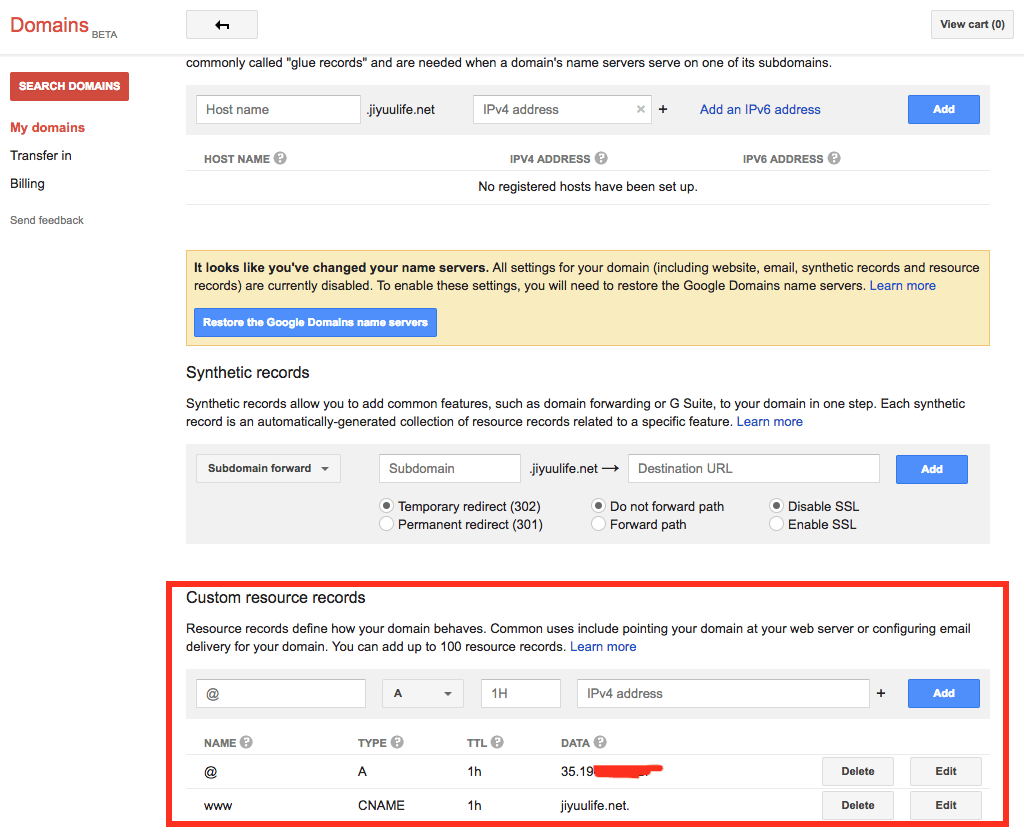Select Permanent redirect (301) option

pyautogui.click(x=387, y=524)
